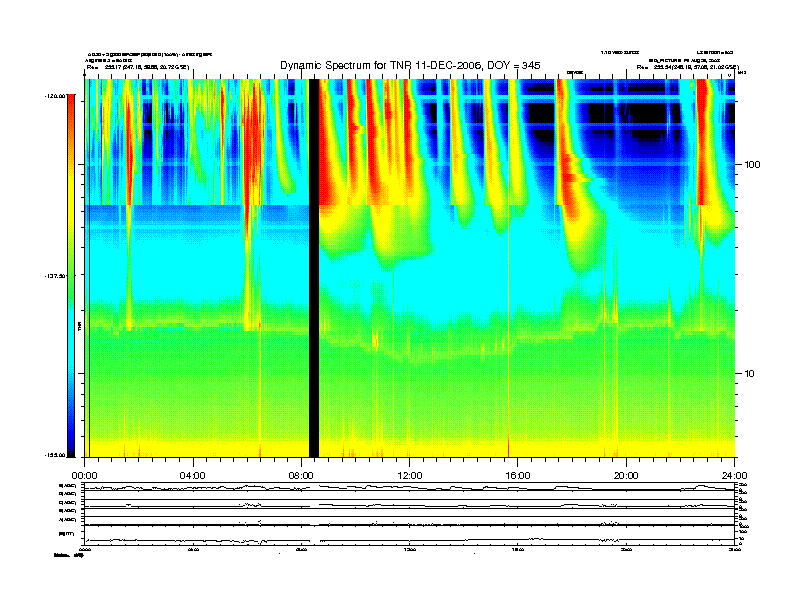Click the 24:00 time axis label
Screen dimensions: 792x612
tap(734, 476)
